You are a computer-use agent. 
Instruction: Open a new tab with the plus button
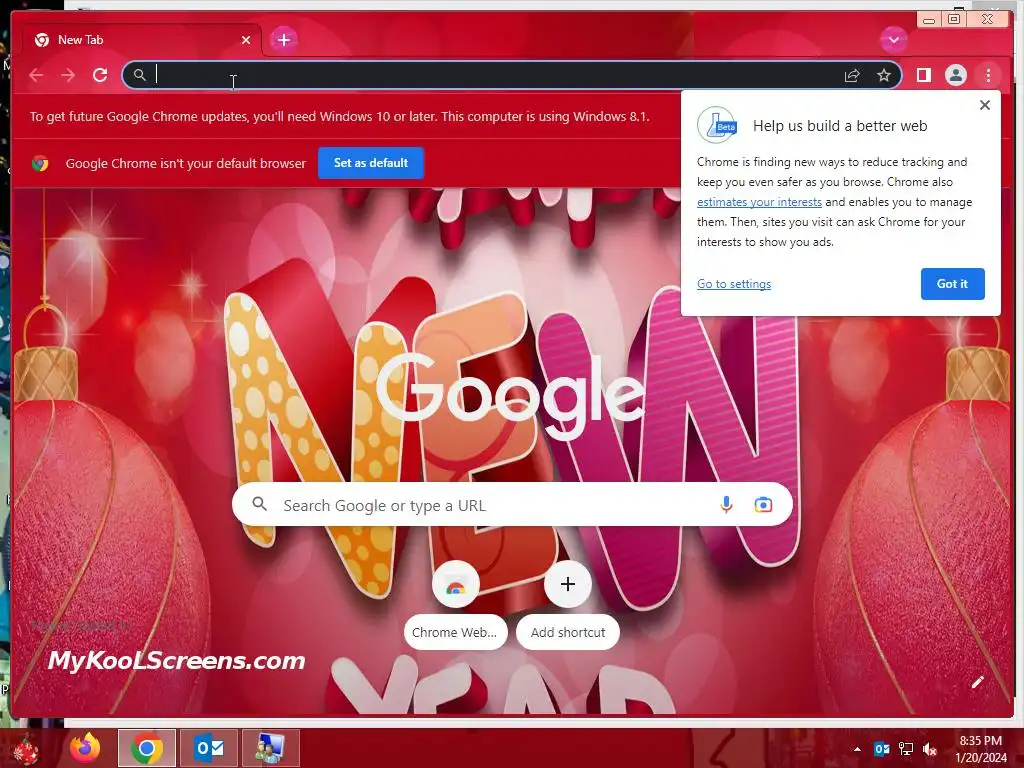click(283, 40)
